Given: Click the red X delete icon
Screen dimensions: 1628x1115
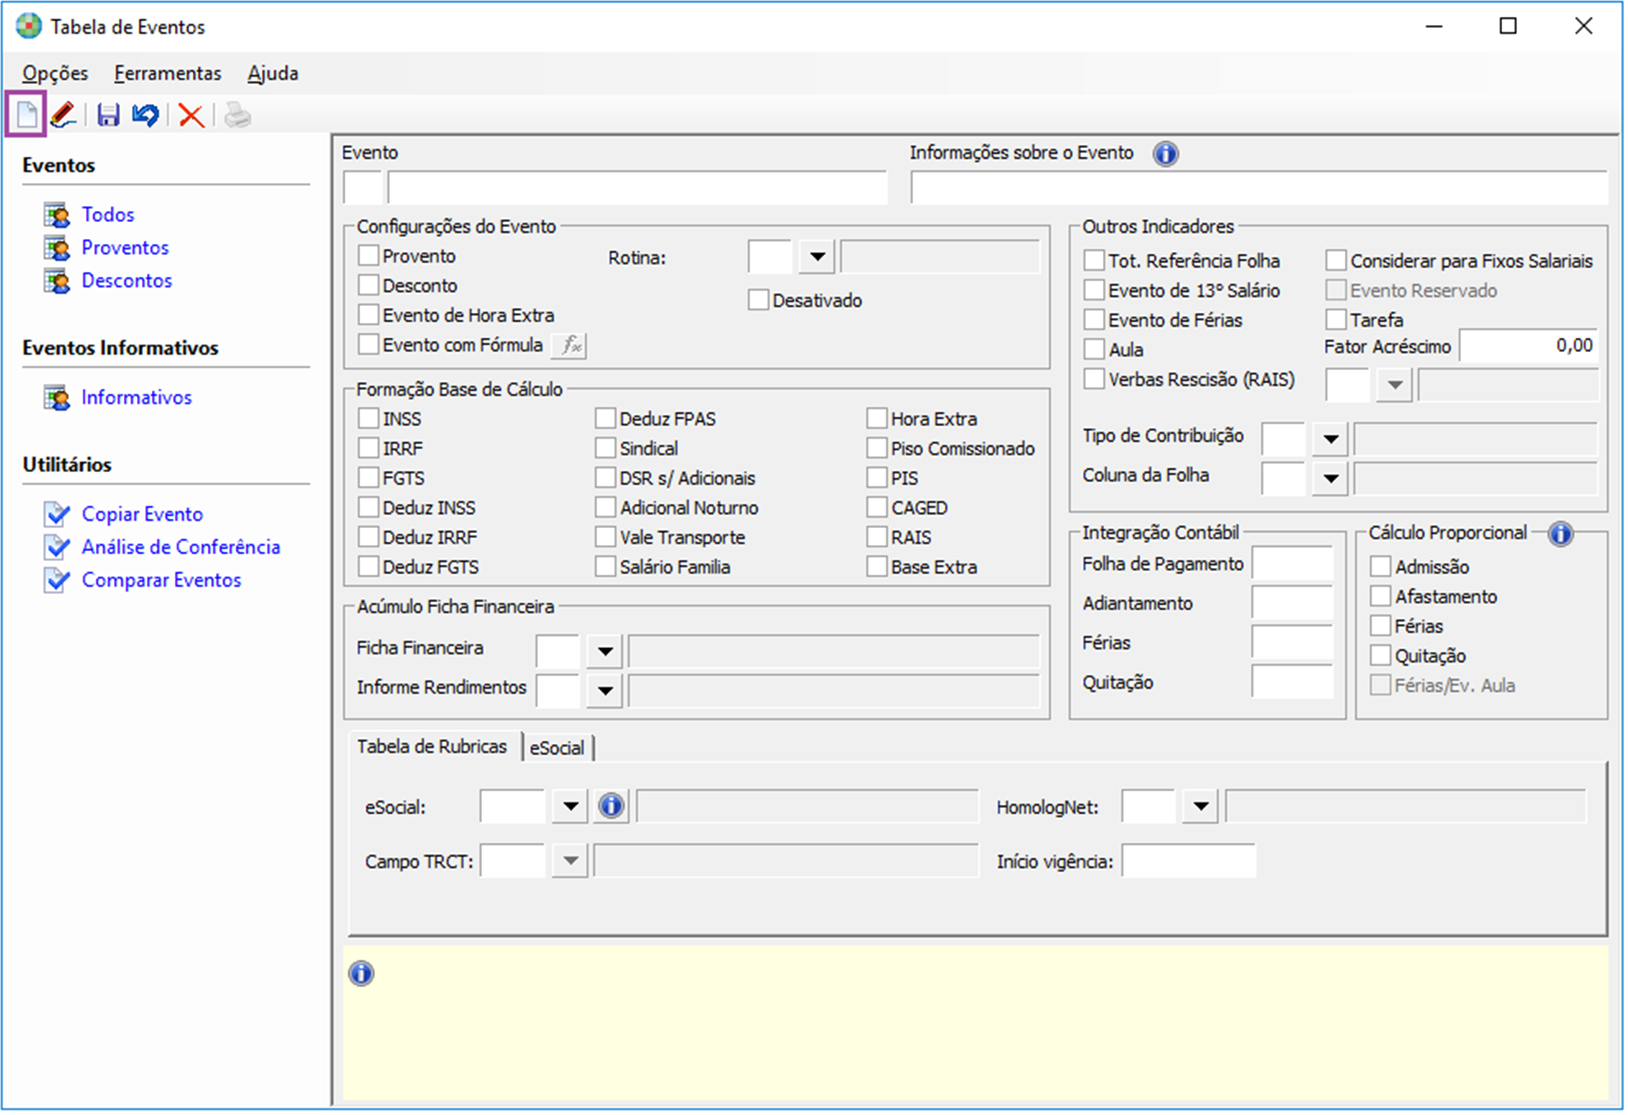Looking at the screenshot, I should 191,116.
